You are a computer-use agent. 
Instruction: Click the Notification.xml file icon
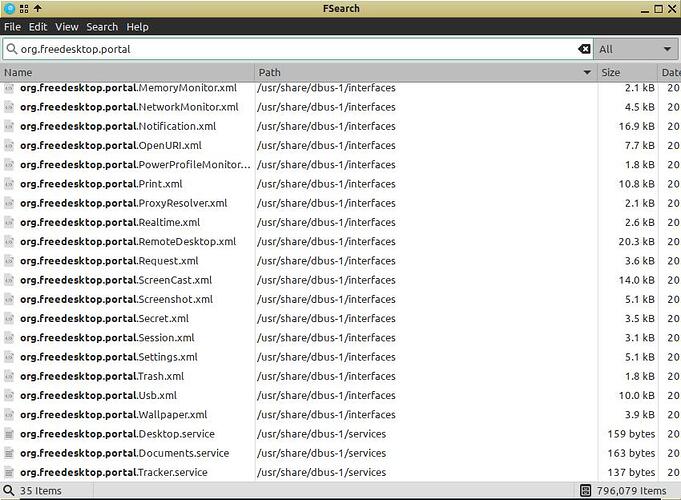[9, 126]
